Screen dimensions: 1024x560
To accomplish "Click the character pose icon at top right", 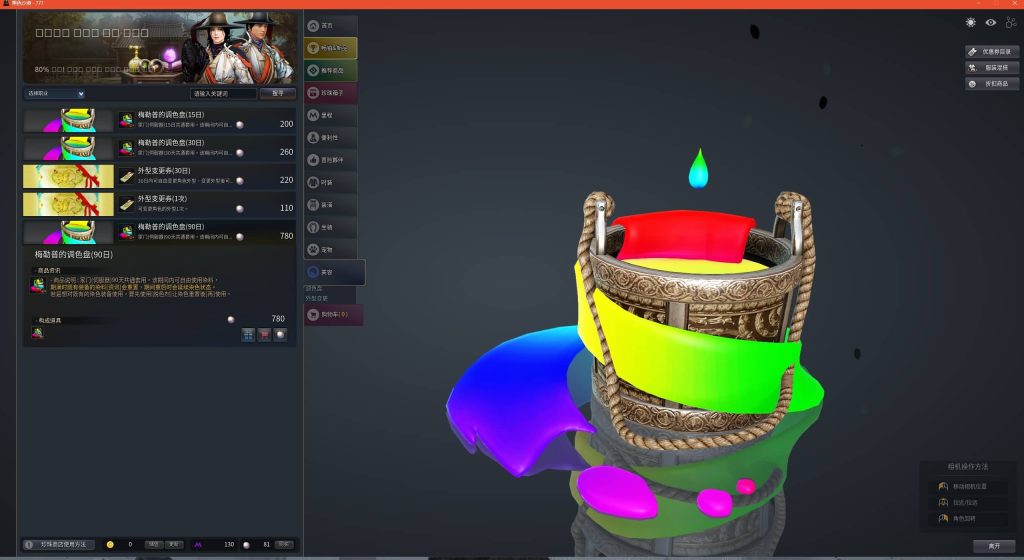I will (1011, 22).
